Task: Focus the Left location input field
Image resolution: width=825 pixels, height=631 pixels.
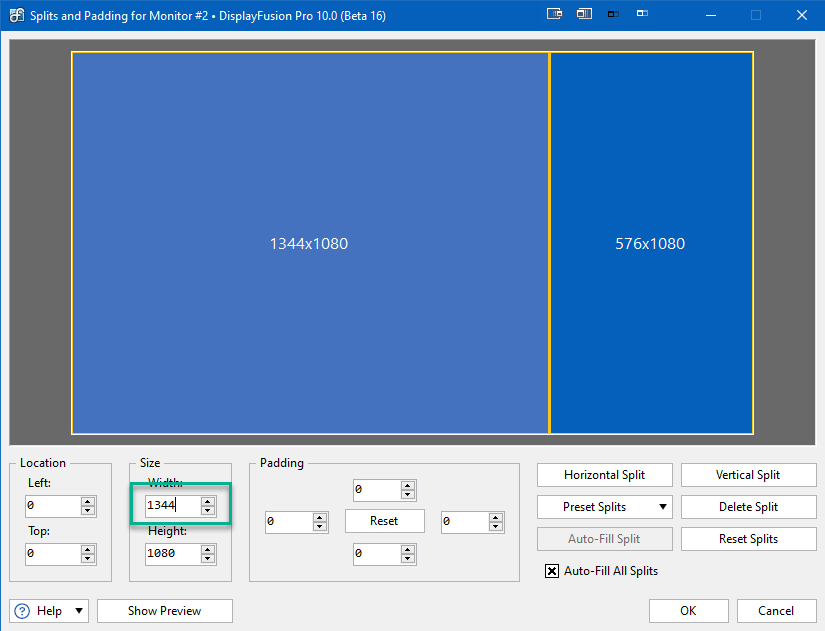Action: click(x=53, y=506)
